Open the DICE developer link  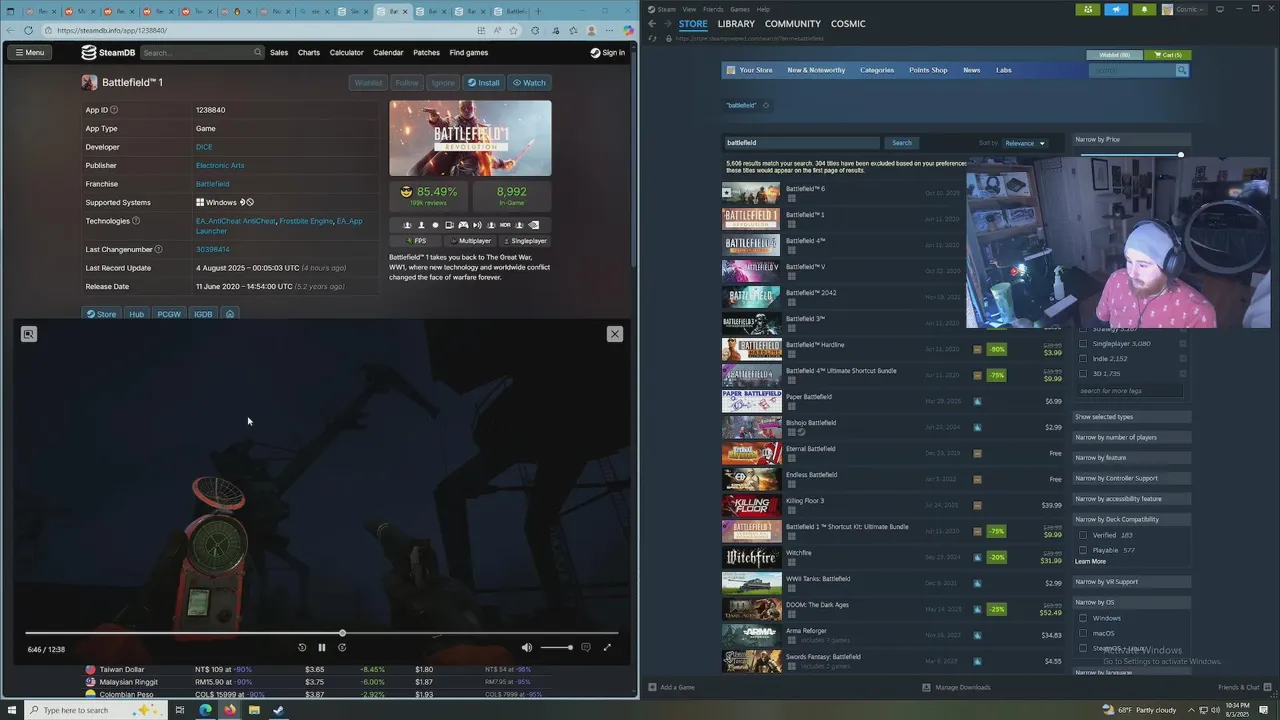tap(204, 147)
